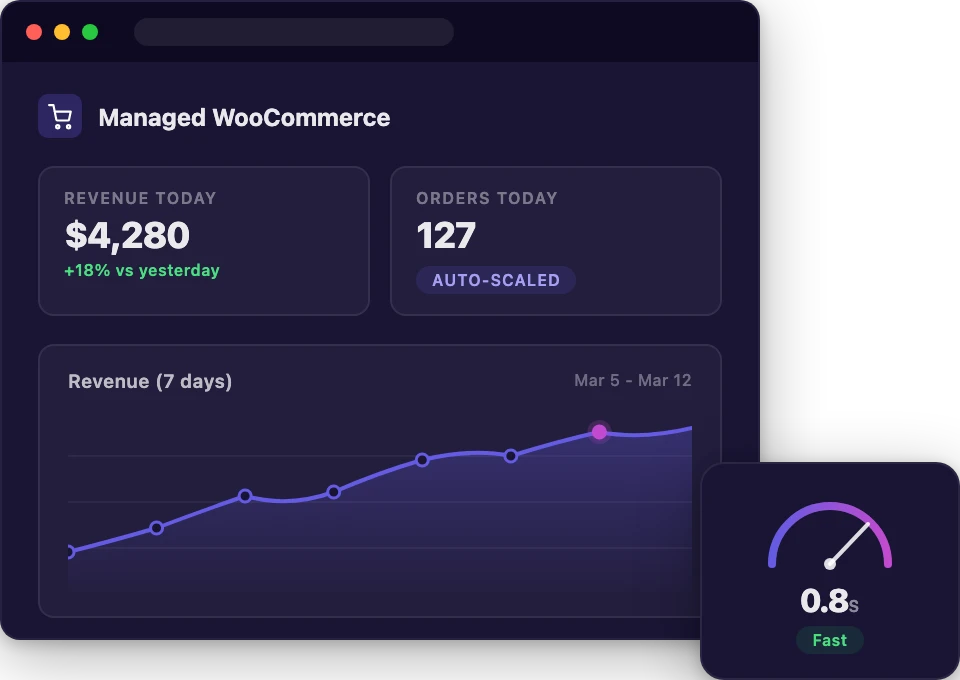Click the AUTO-SCALED badge
The width and height of the screenshot is (960, 680).
coord(496,280)
